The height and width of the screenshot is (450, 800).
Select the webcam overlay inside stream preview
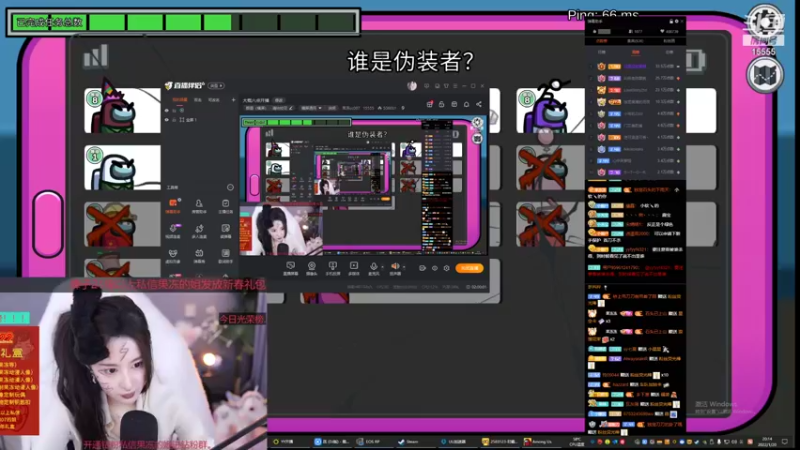click(281, 230)
